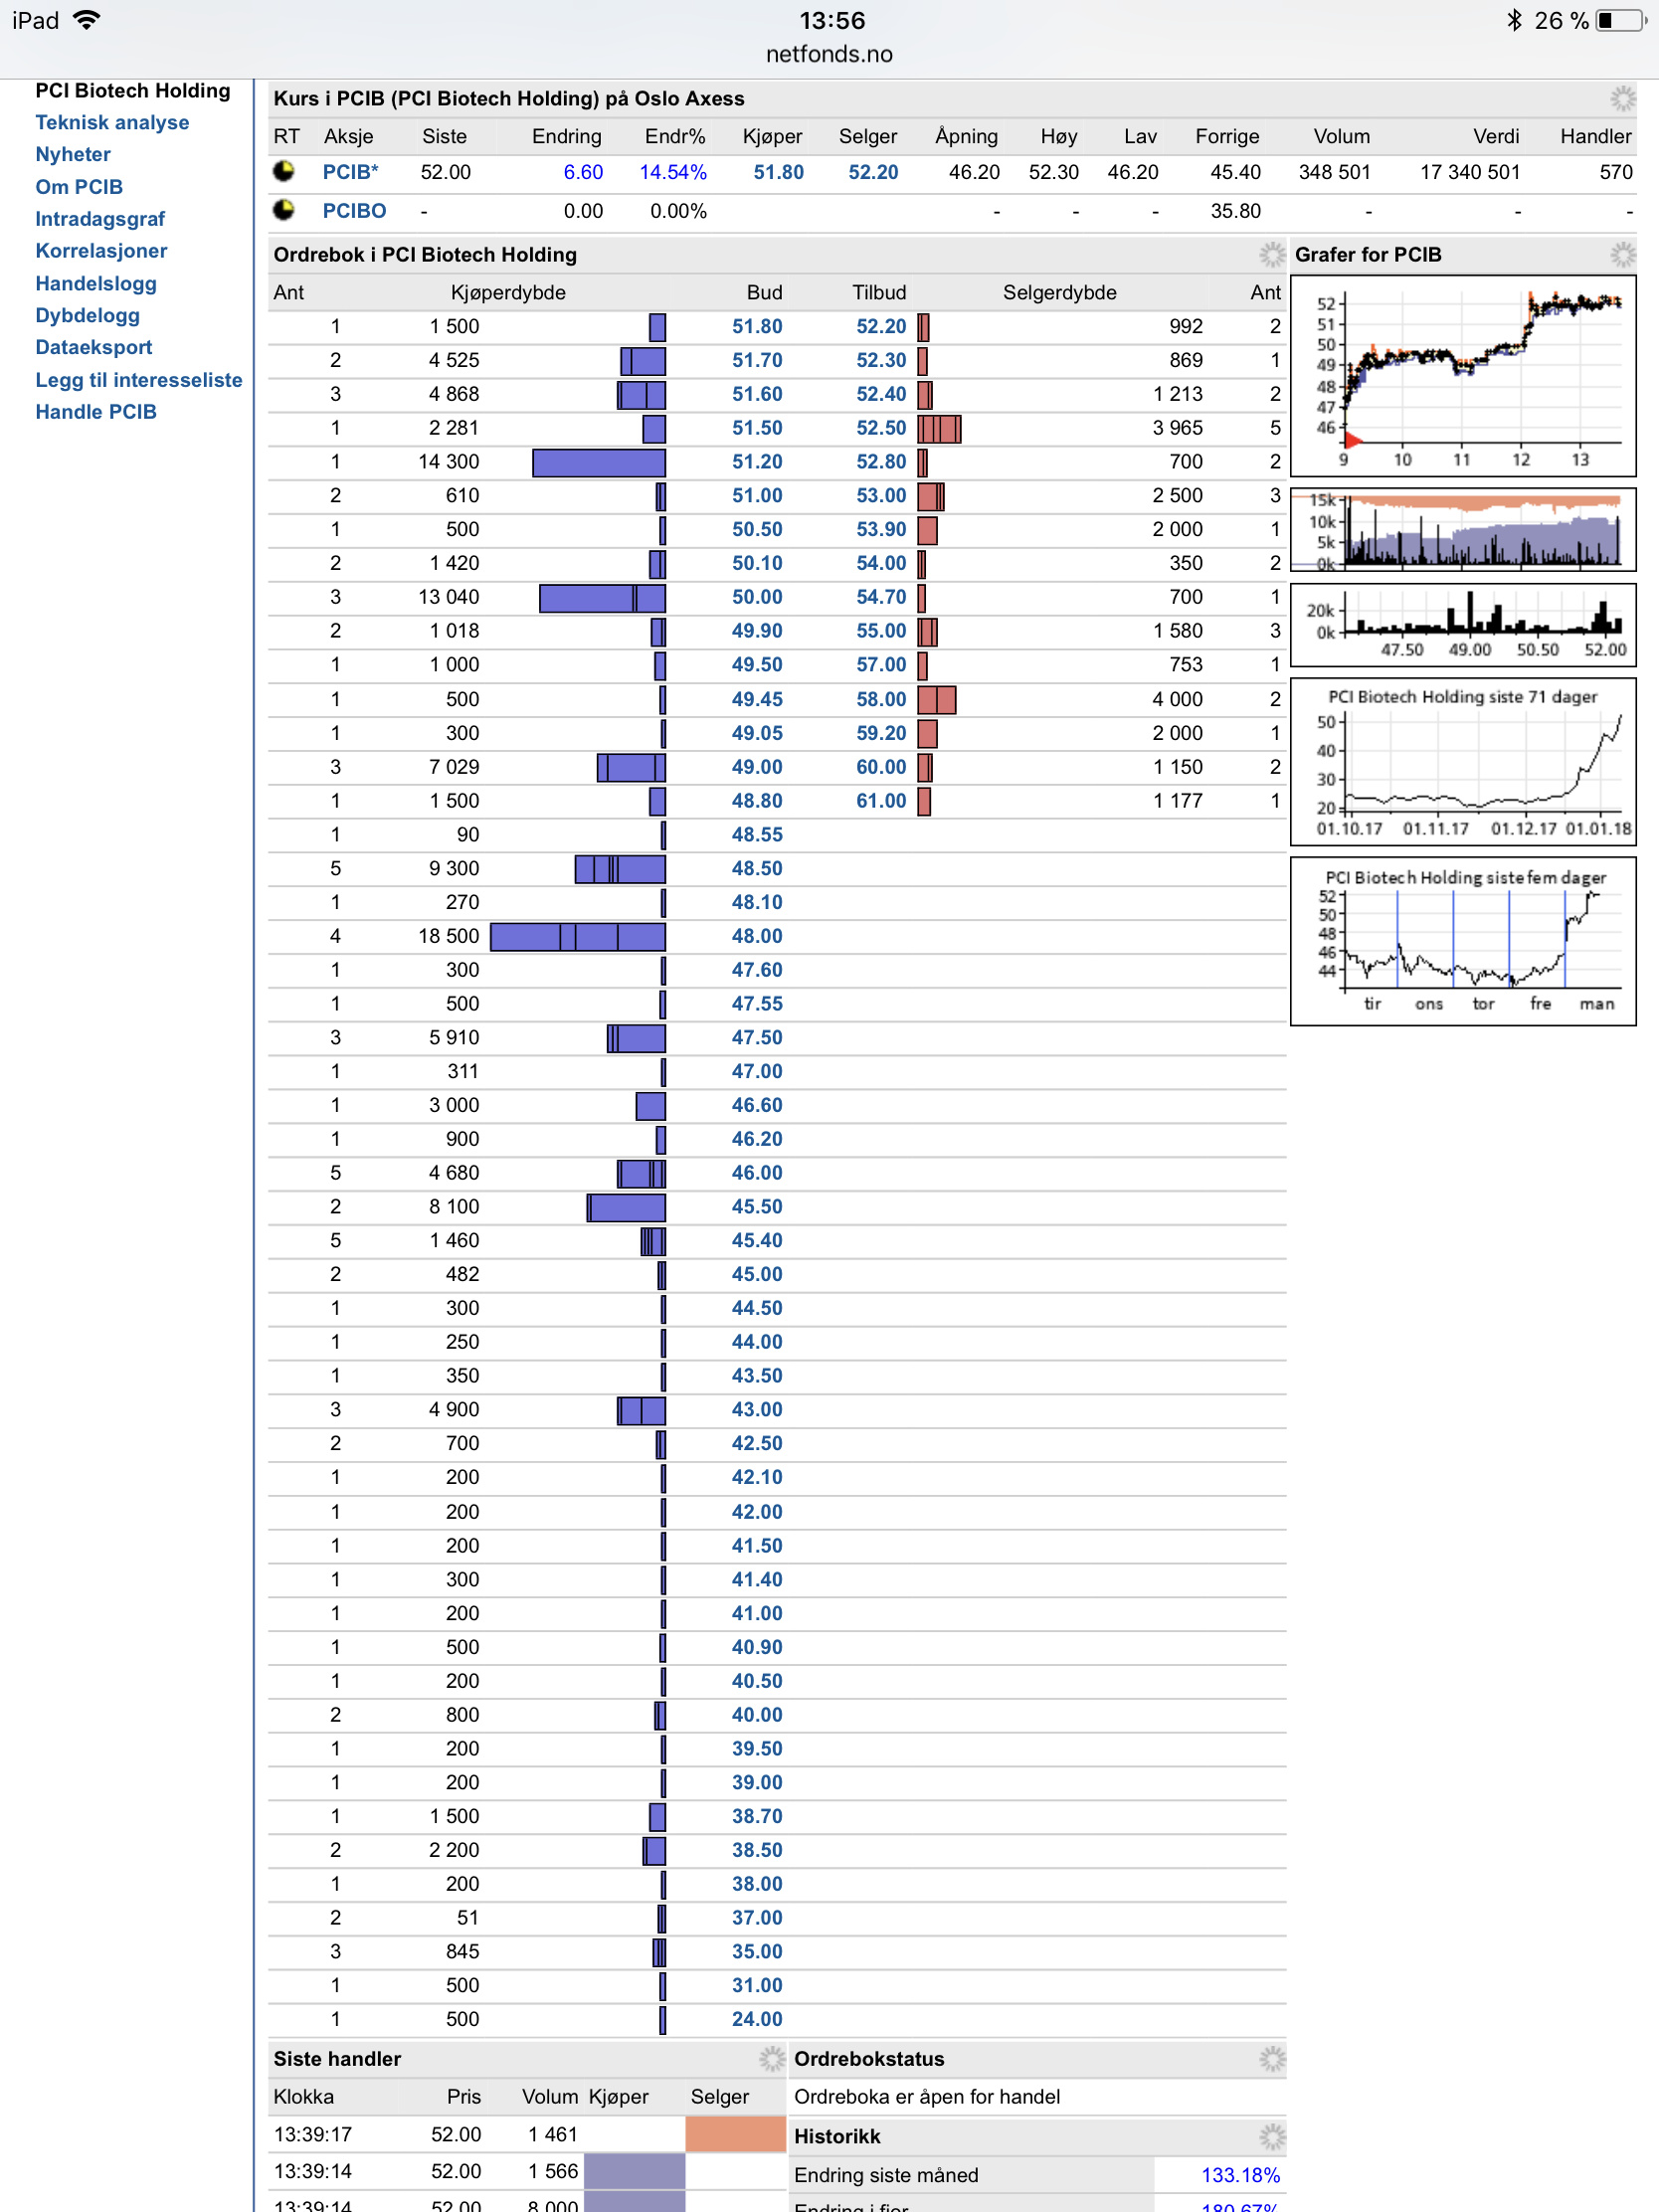Open Intradagsgraf from sidebar
Image resolution: width=1659 pixels, height=2212 pixels.
click(x=100, y=219)
